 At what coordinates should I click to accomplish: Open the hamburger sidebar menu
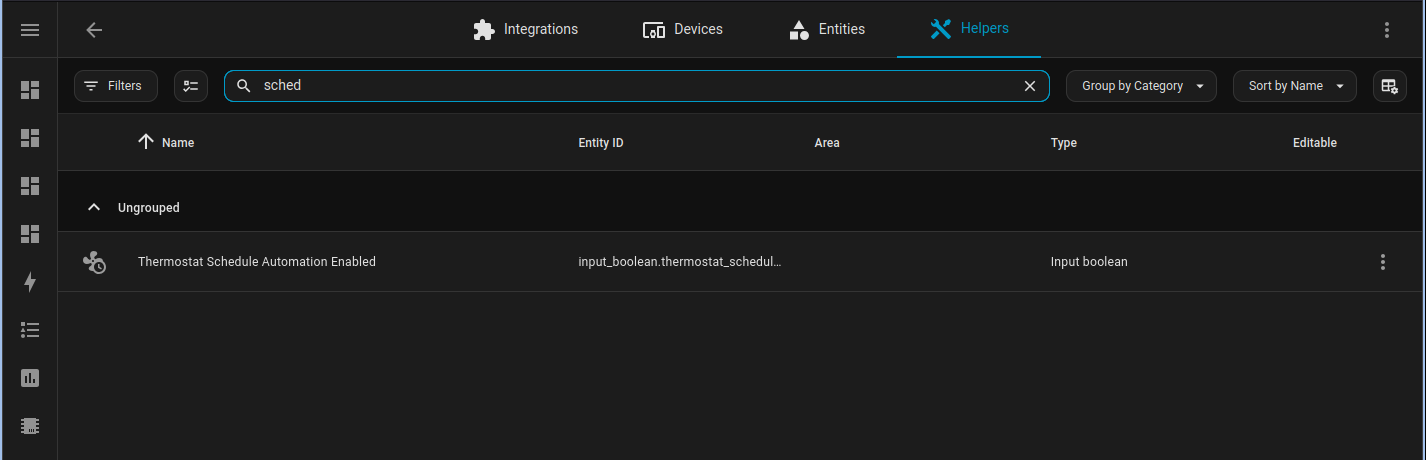pyautogui.click(x=30, y=30)
